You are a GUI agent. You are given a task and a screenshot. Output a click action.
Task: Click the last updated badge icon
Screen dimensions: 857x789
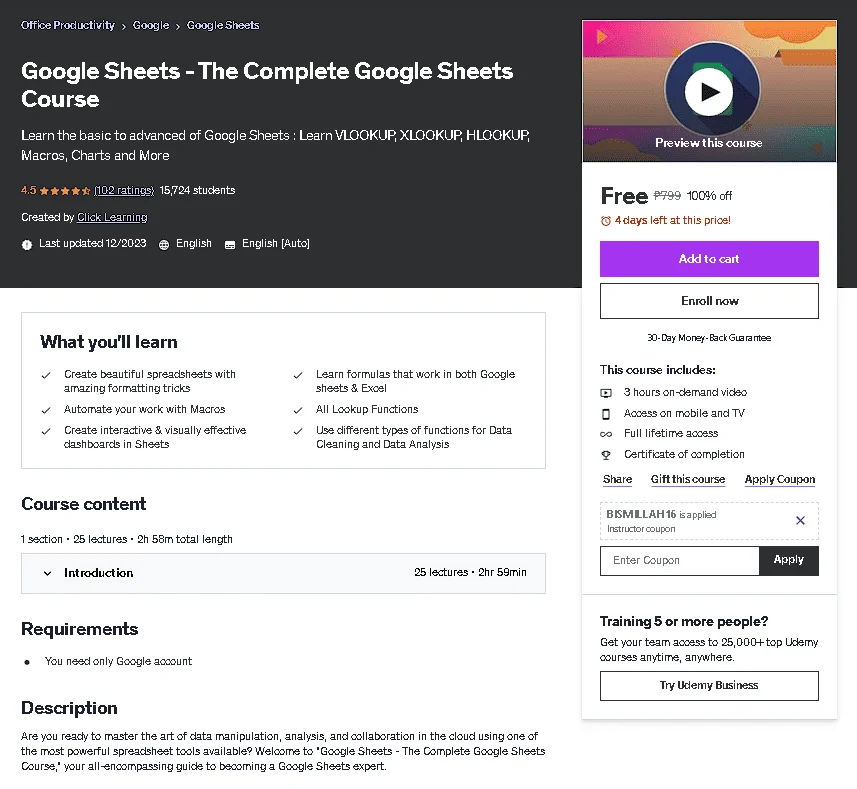click(27, 244)
